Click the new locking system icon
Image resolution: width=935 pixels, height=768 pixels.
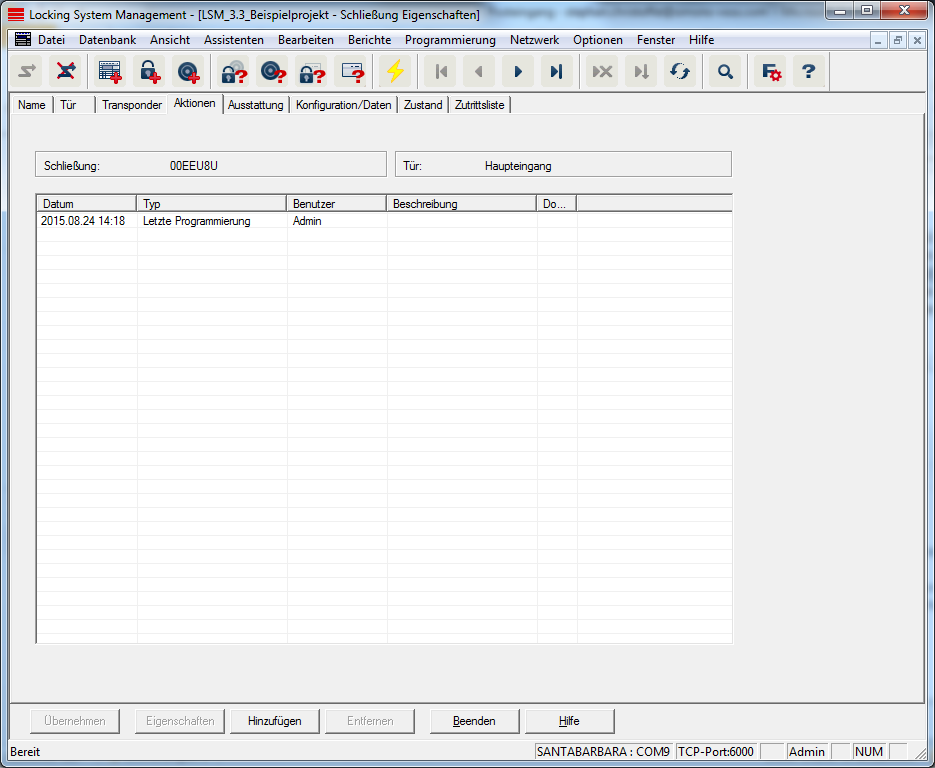110,72
